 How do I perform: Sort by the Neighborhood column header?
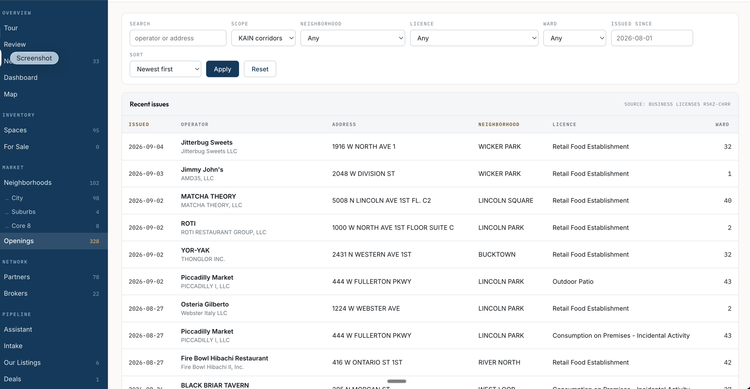[498, 124]
